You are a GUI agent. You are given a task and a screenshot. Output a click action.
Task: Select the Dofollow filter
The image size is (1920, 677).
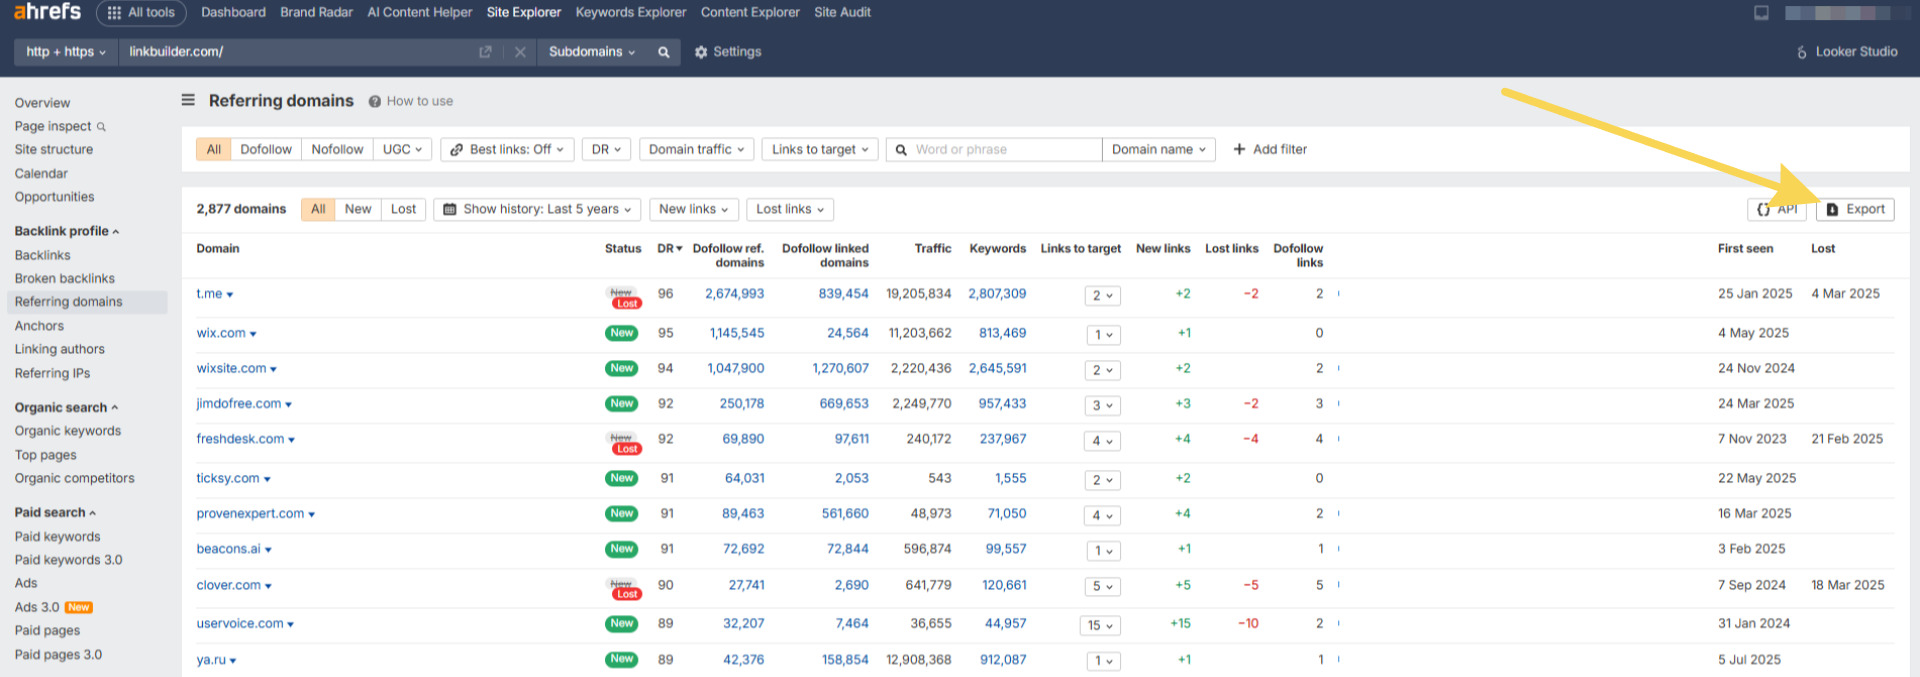tap(266, 149)
